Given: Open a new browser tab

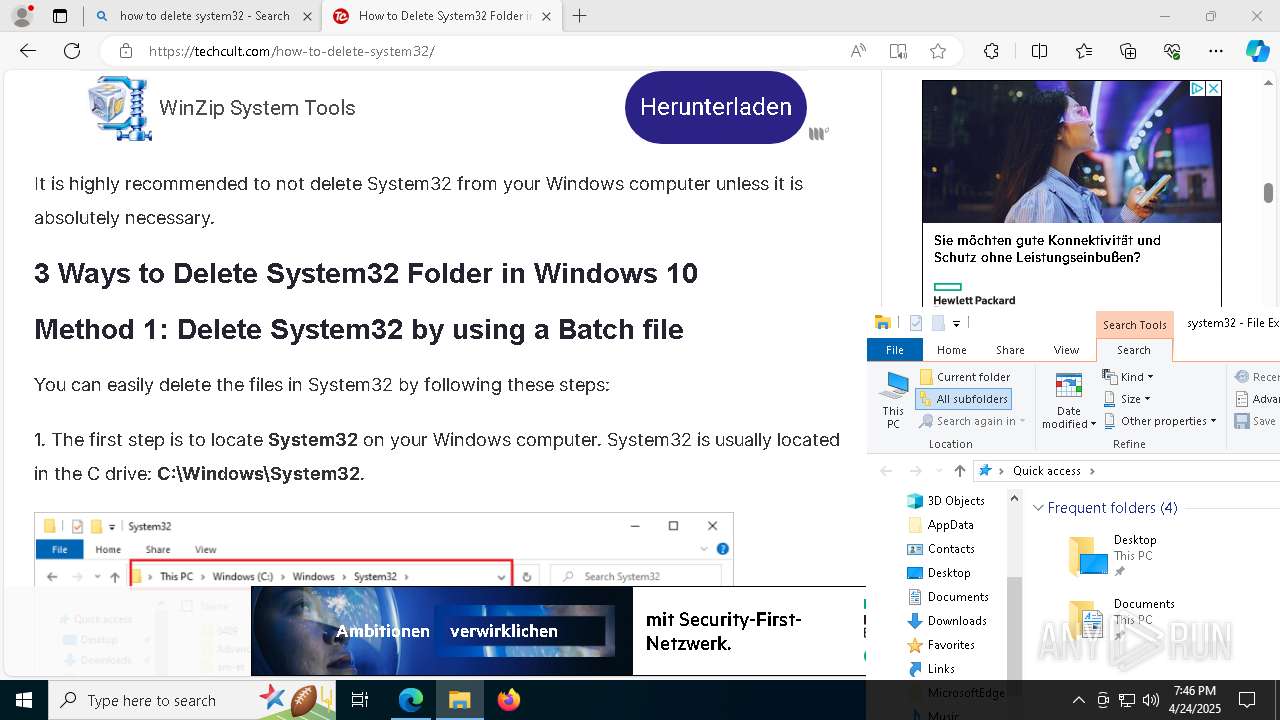Looking at the screenshot, I should [x=579, y=16].
